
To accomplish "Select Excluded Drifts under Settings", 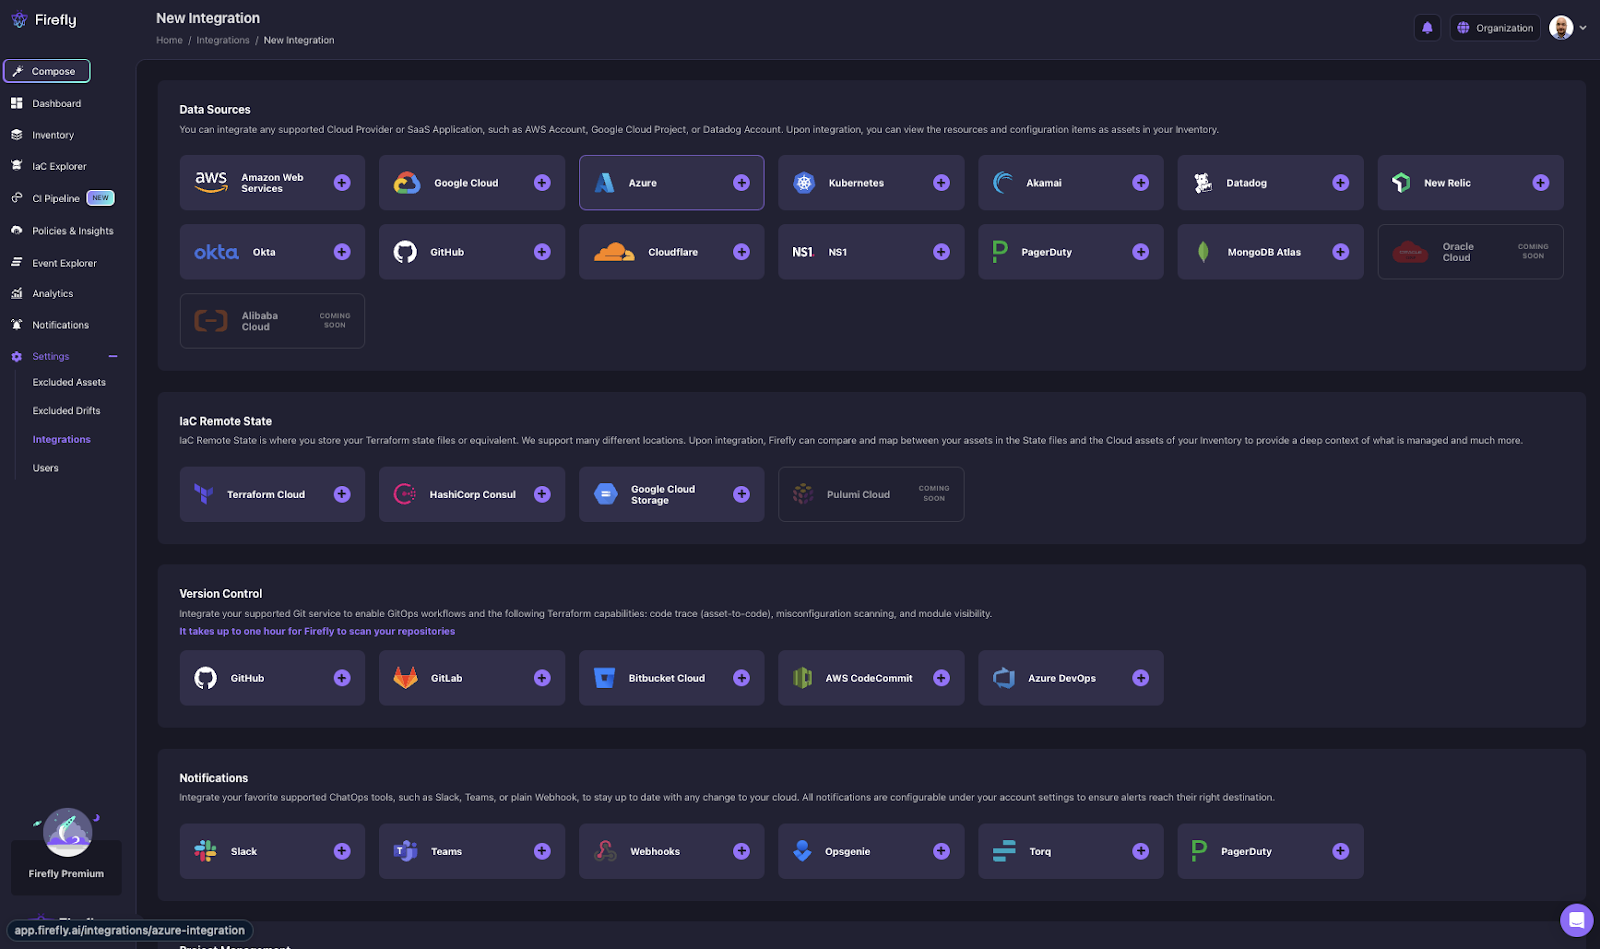I will pos(66,410).
